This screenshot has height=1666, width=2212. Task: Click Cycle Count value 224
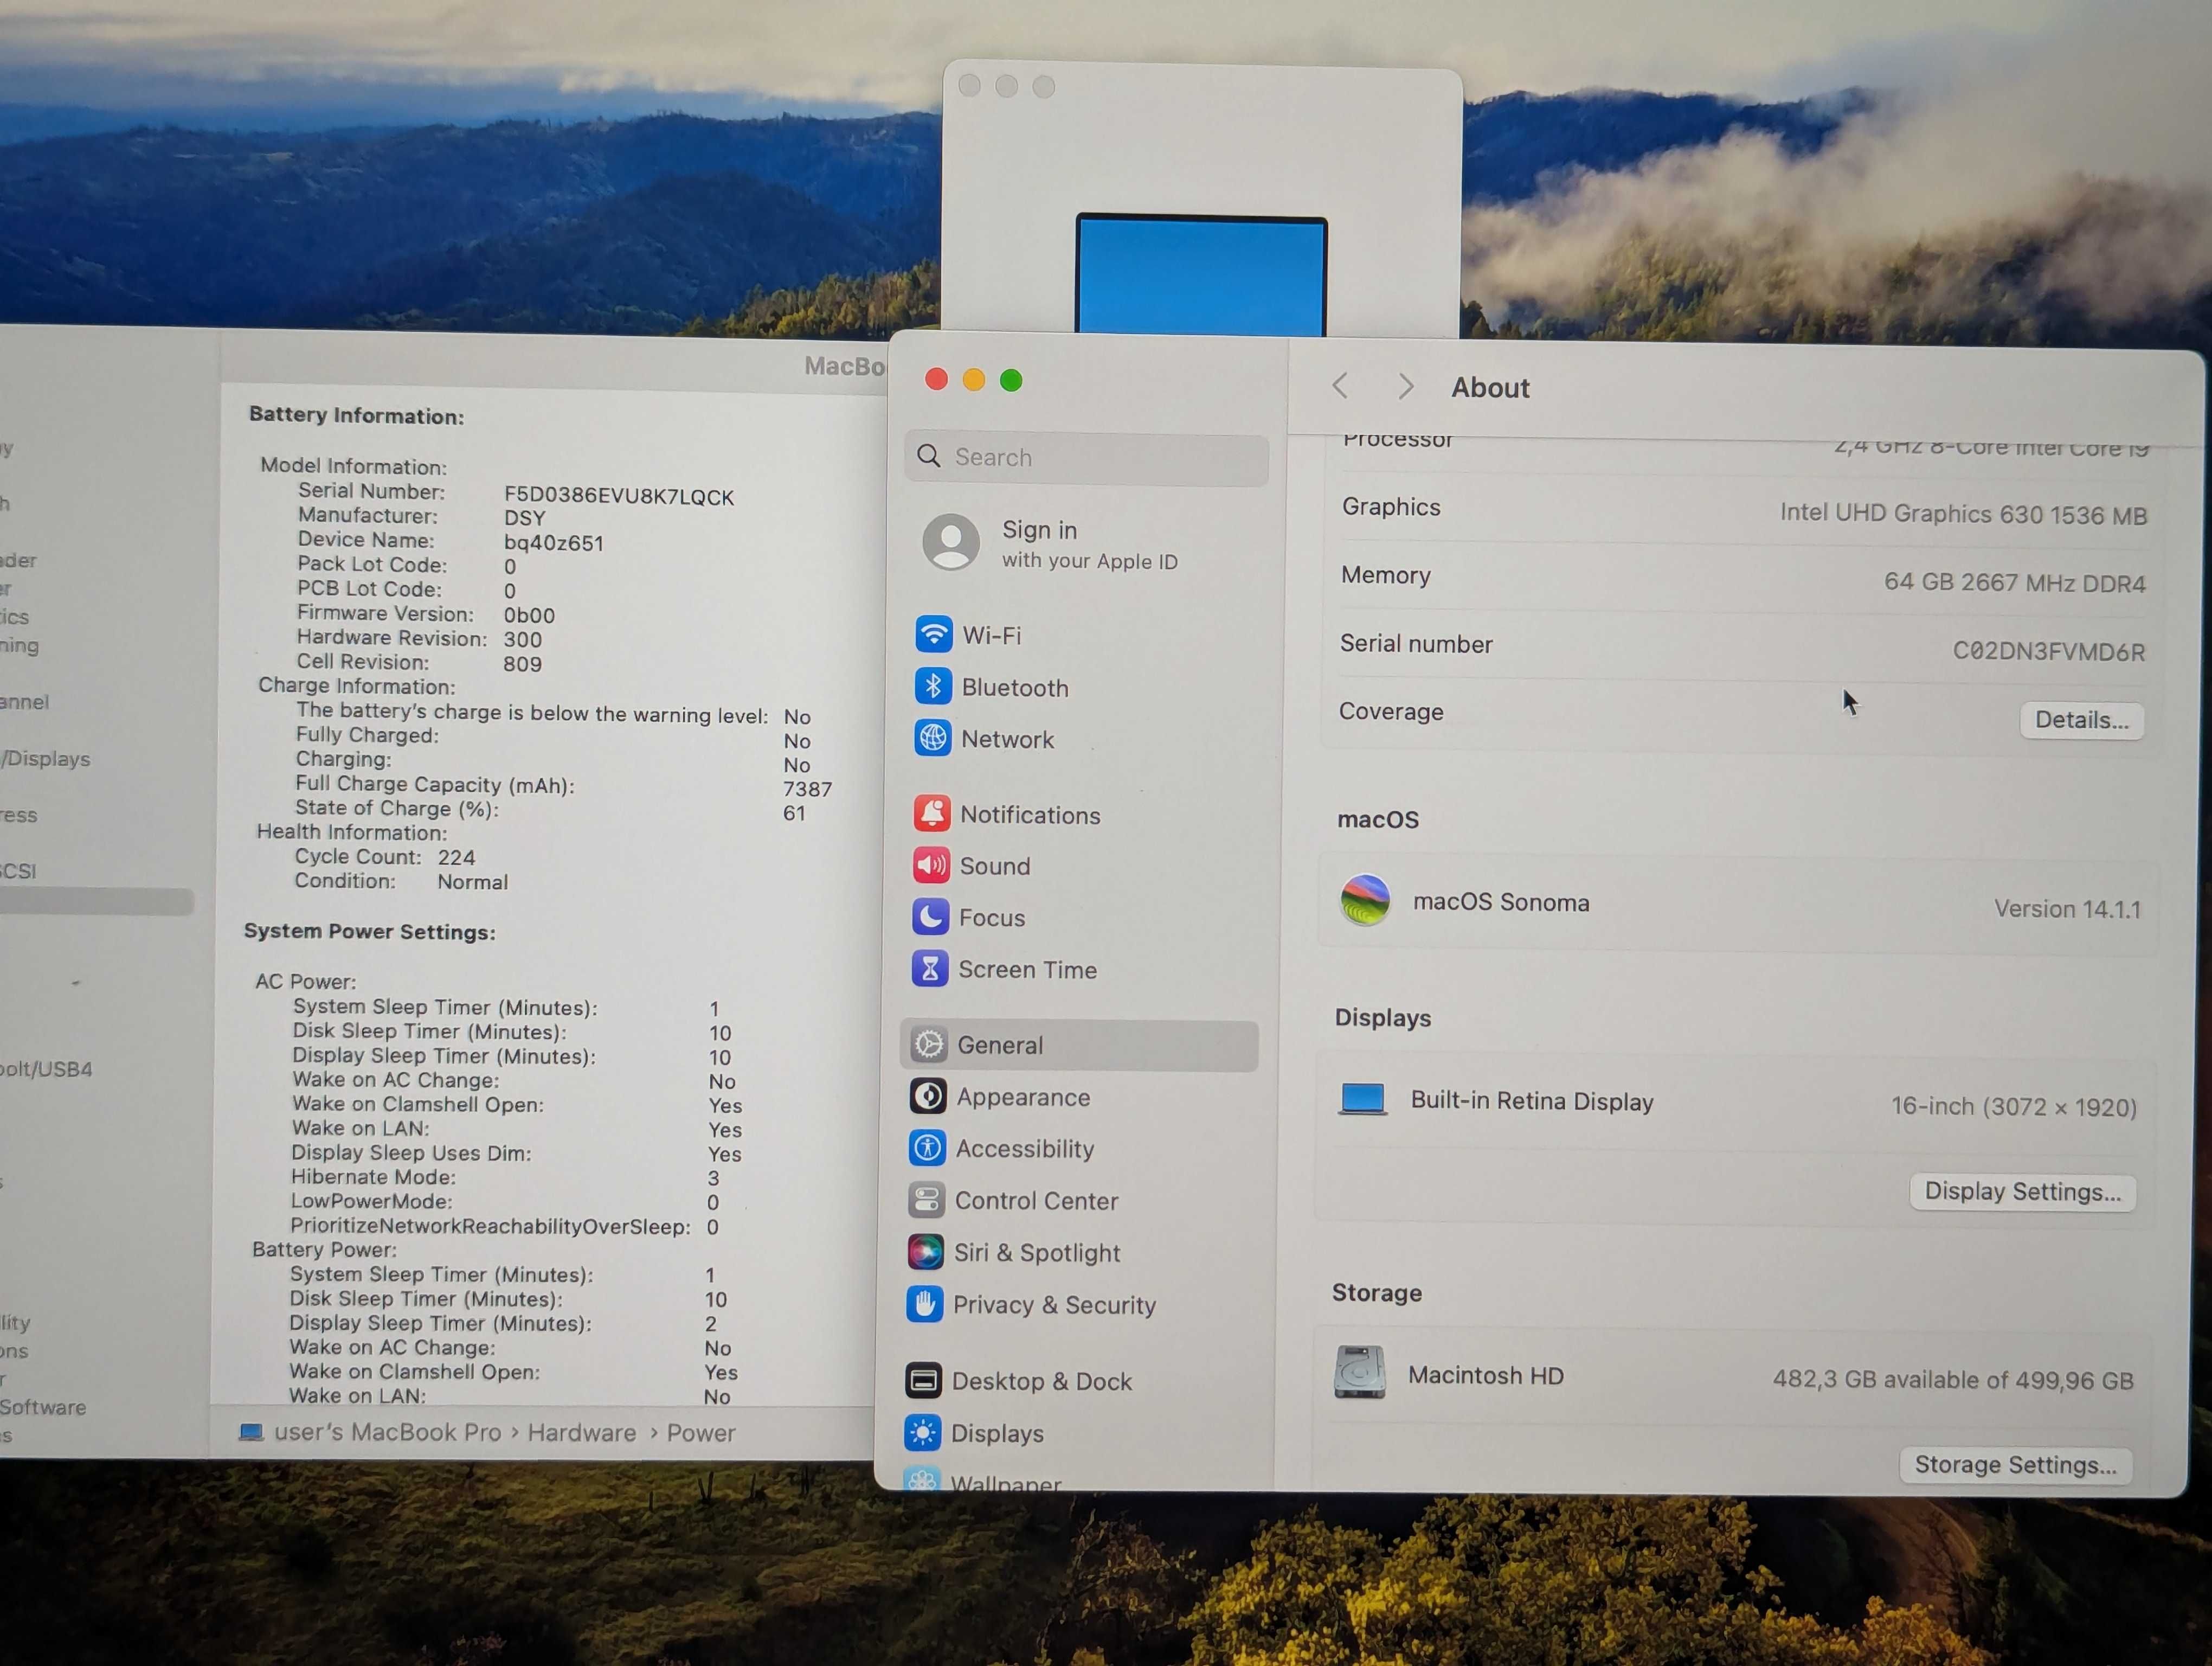[x=456, y=857]
